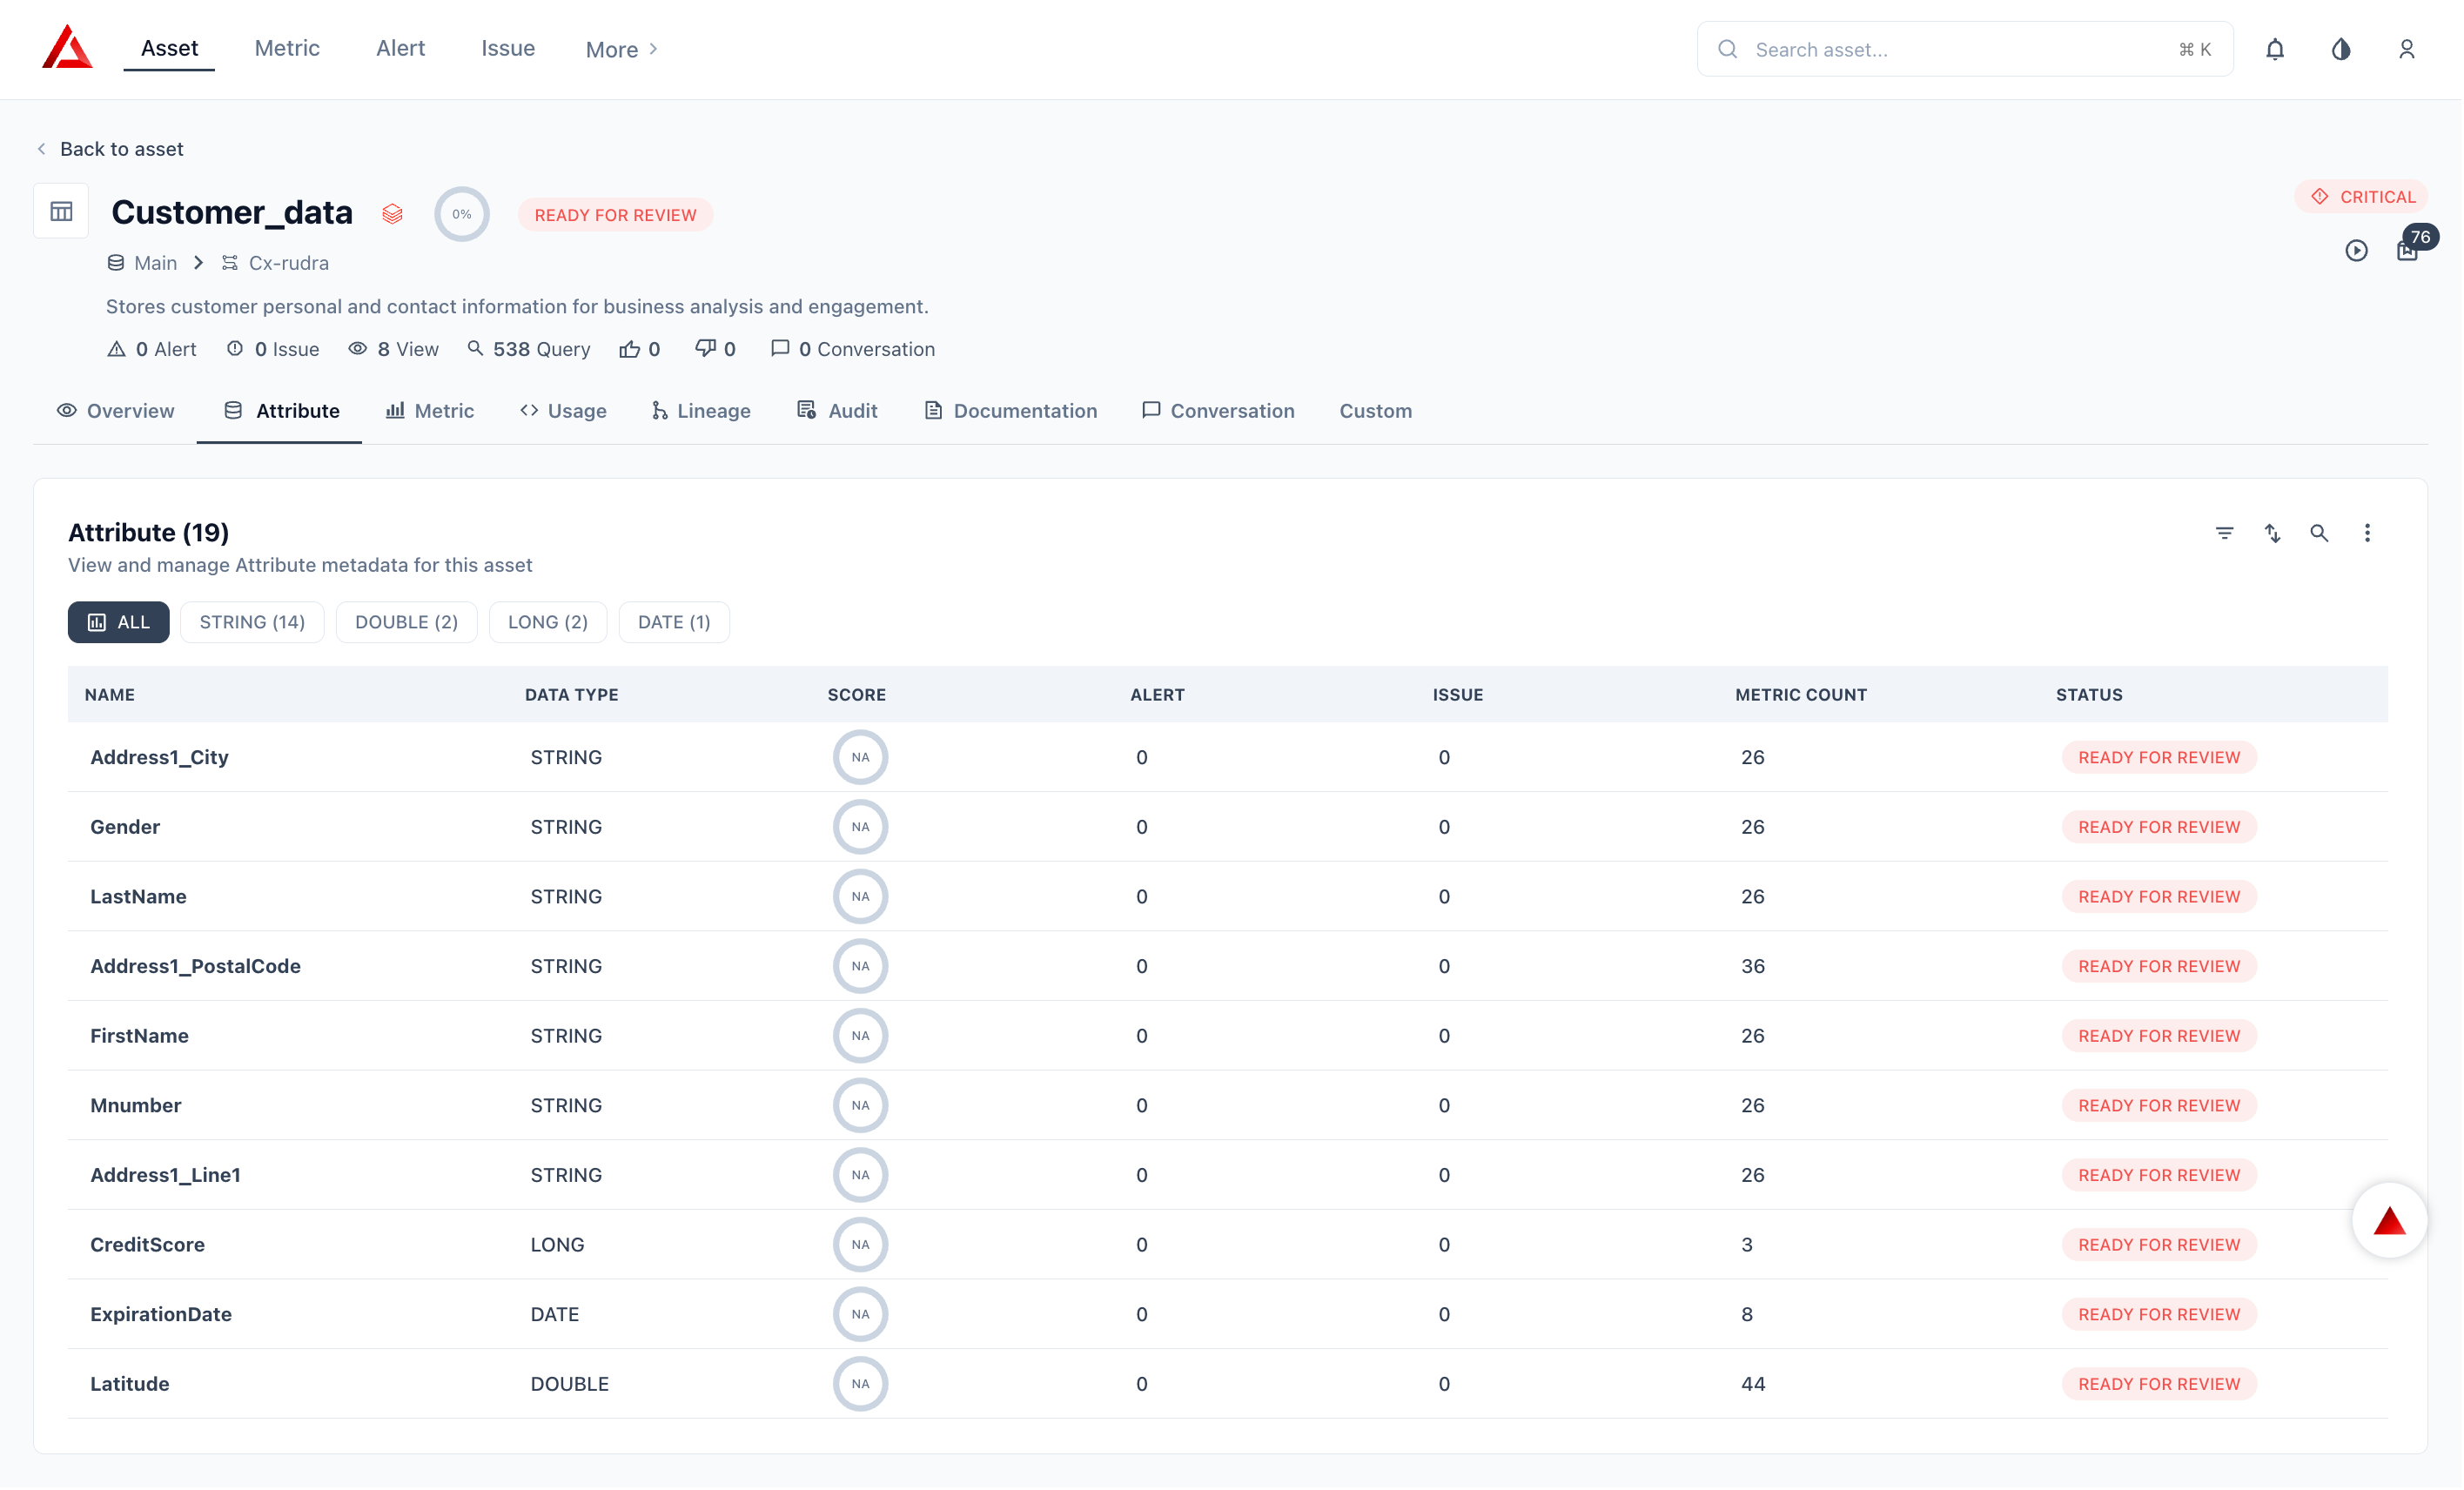The height and width of the screenshot is (1490, 2464).
Task: Switch to the Attribute tab
Action: tap(282, 411)
